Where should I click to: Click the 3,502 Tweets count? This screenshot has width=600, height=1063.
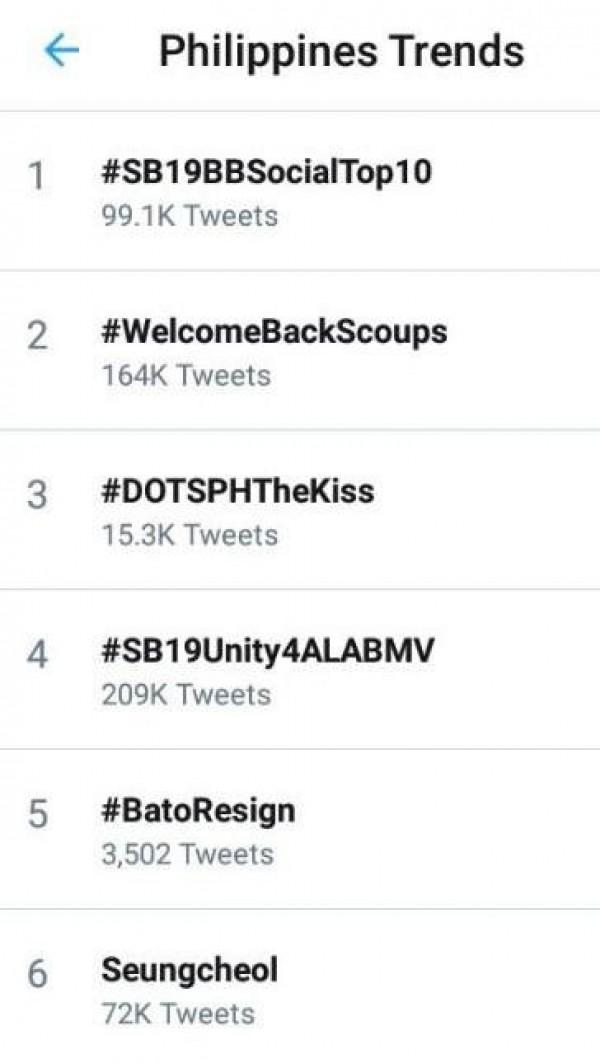[x=187, y=854]
